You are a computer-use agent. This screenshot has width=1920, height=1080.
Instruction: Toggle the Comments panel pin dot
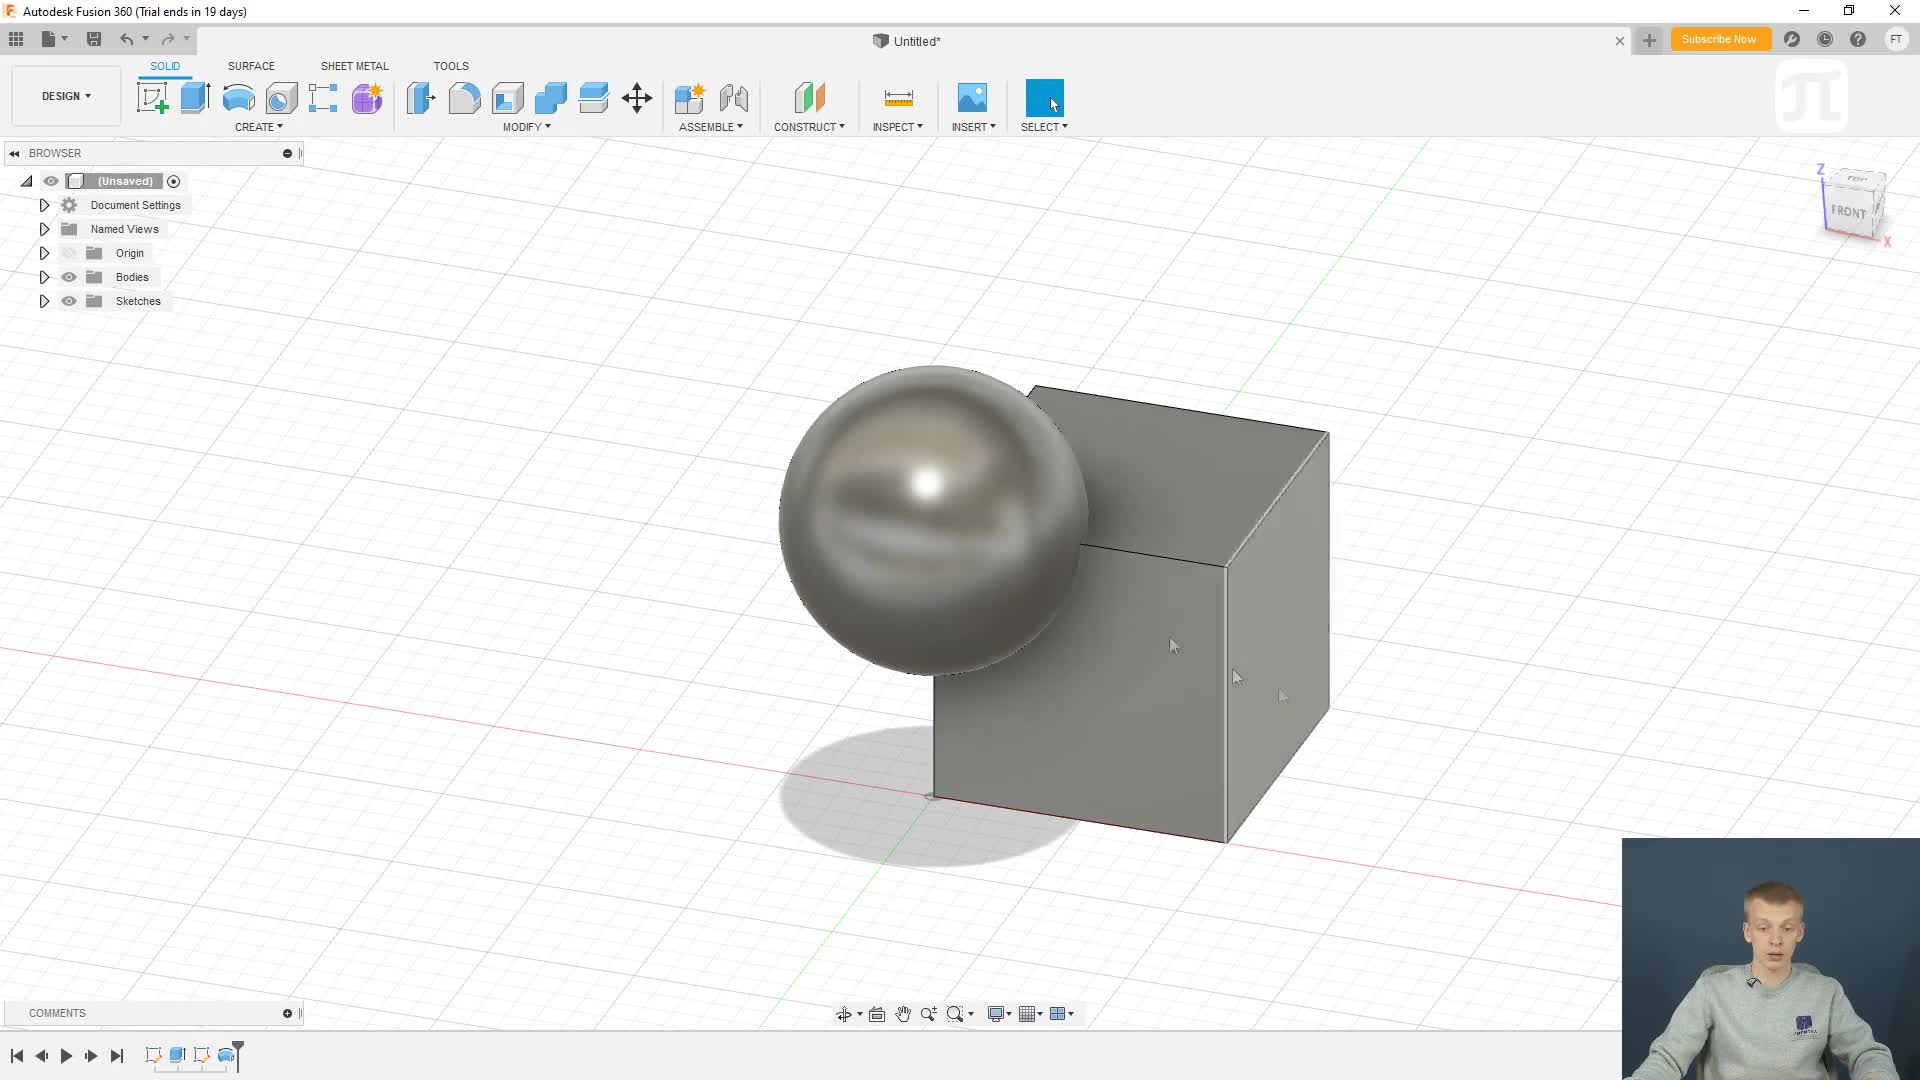click(287, 1013)
